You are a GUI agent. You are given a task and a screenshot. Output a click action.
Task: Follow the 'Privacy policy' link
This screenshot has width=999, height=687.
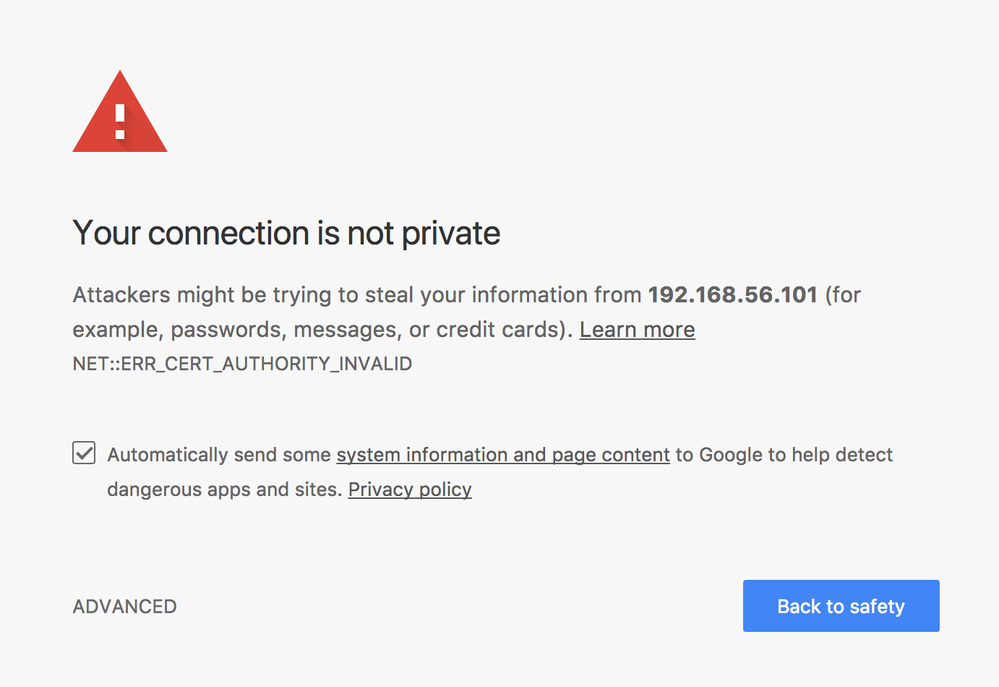click(409, 489)
